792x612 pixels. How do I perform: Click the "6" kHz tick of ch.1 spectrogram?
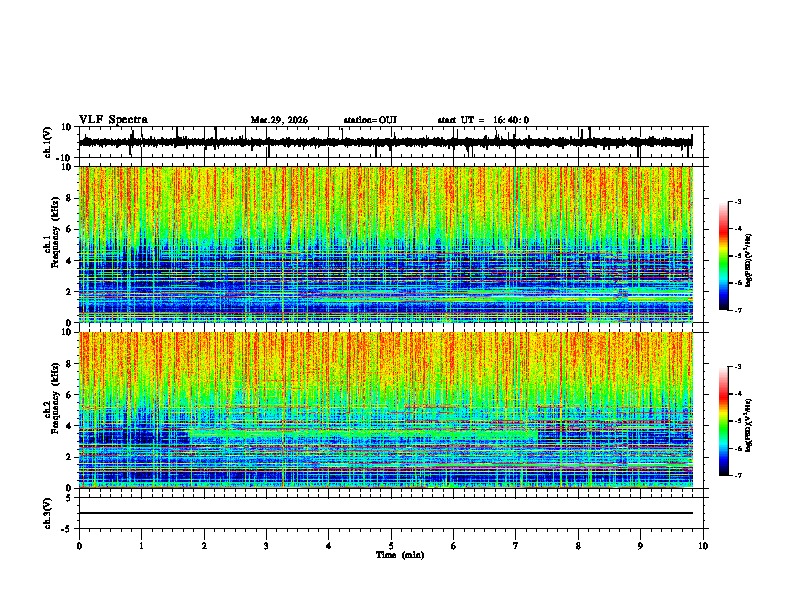coord(69,229)
